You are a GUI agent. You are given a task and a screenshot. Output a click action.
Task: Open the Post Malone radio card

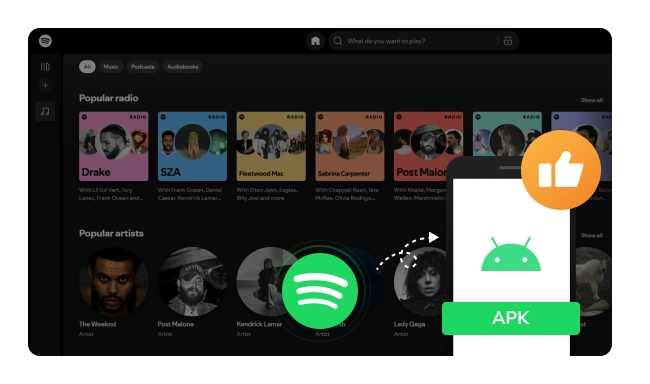(x=428, y=146)
